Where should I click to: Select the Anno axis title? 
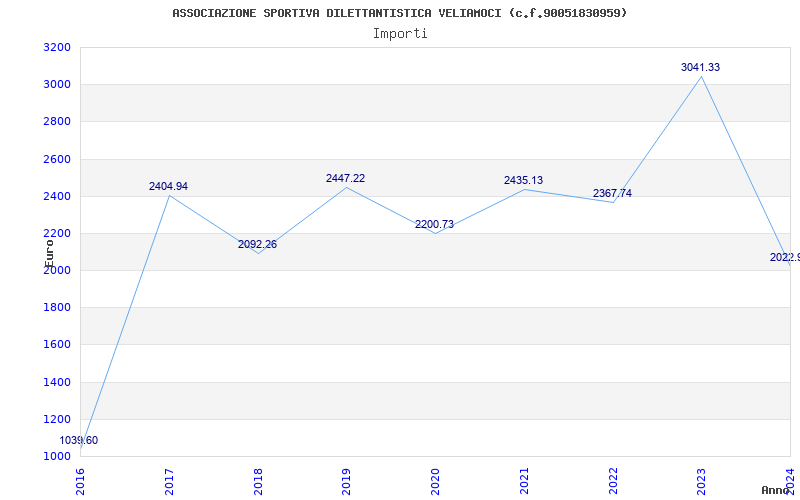(x=775, y=490)
